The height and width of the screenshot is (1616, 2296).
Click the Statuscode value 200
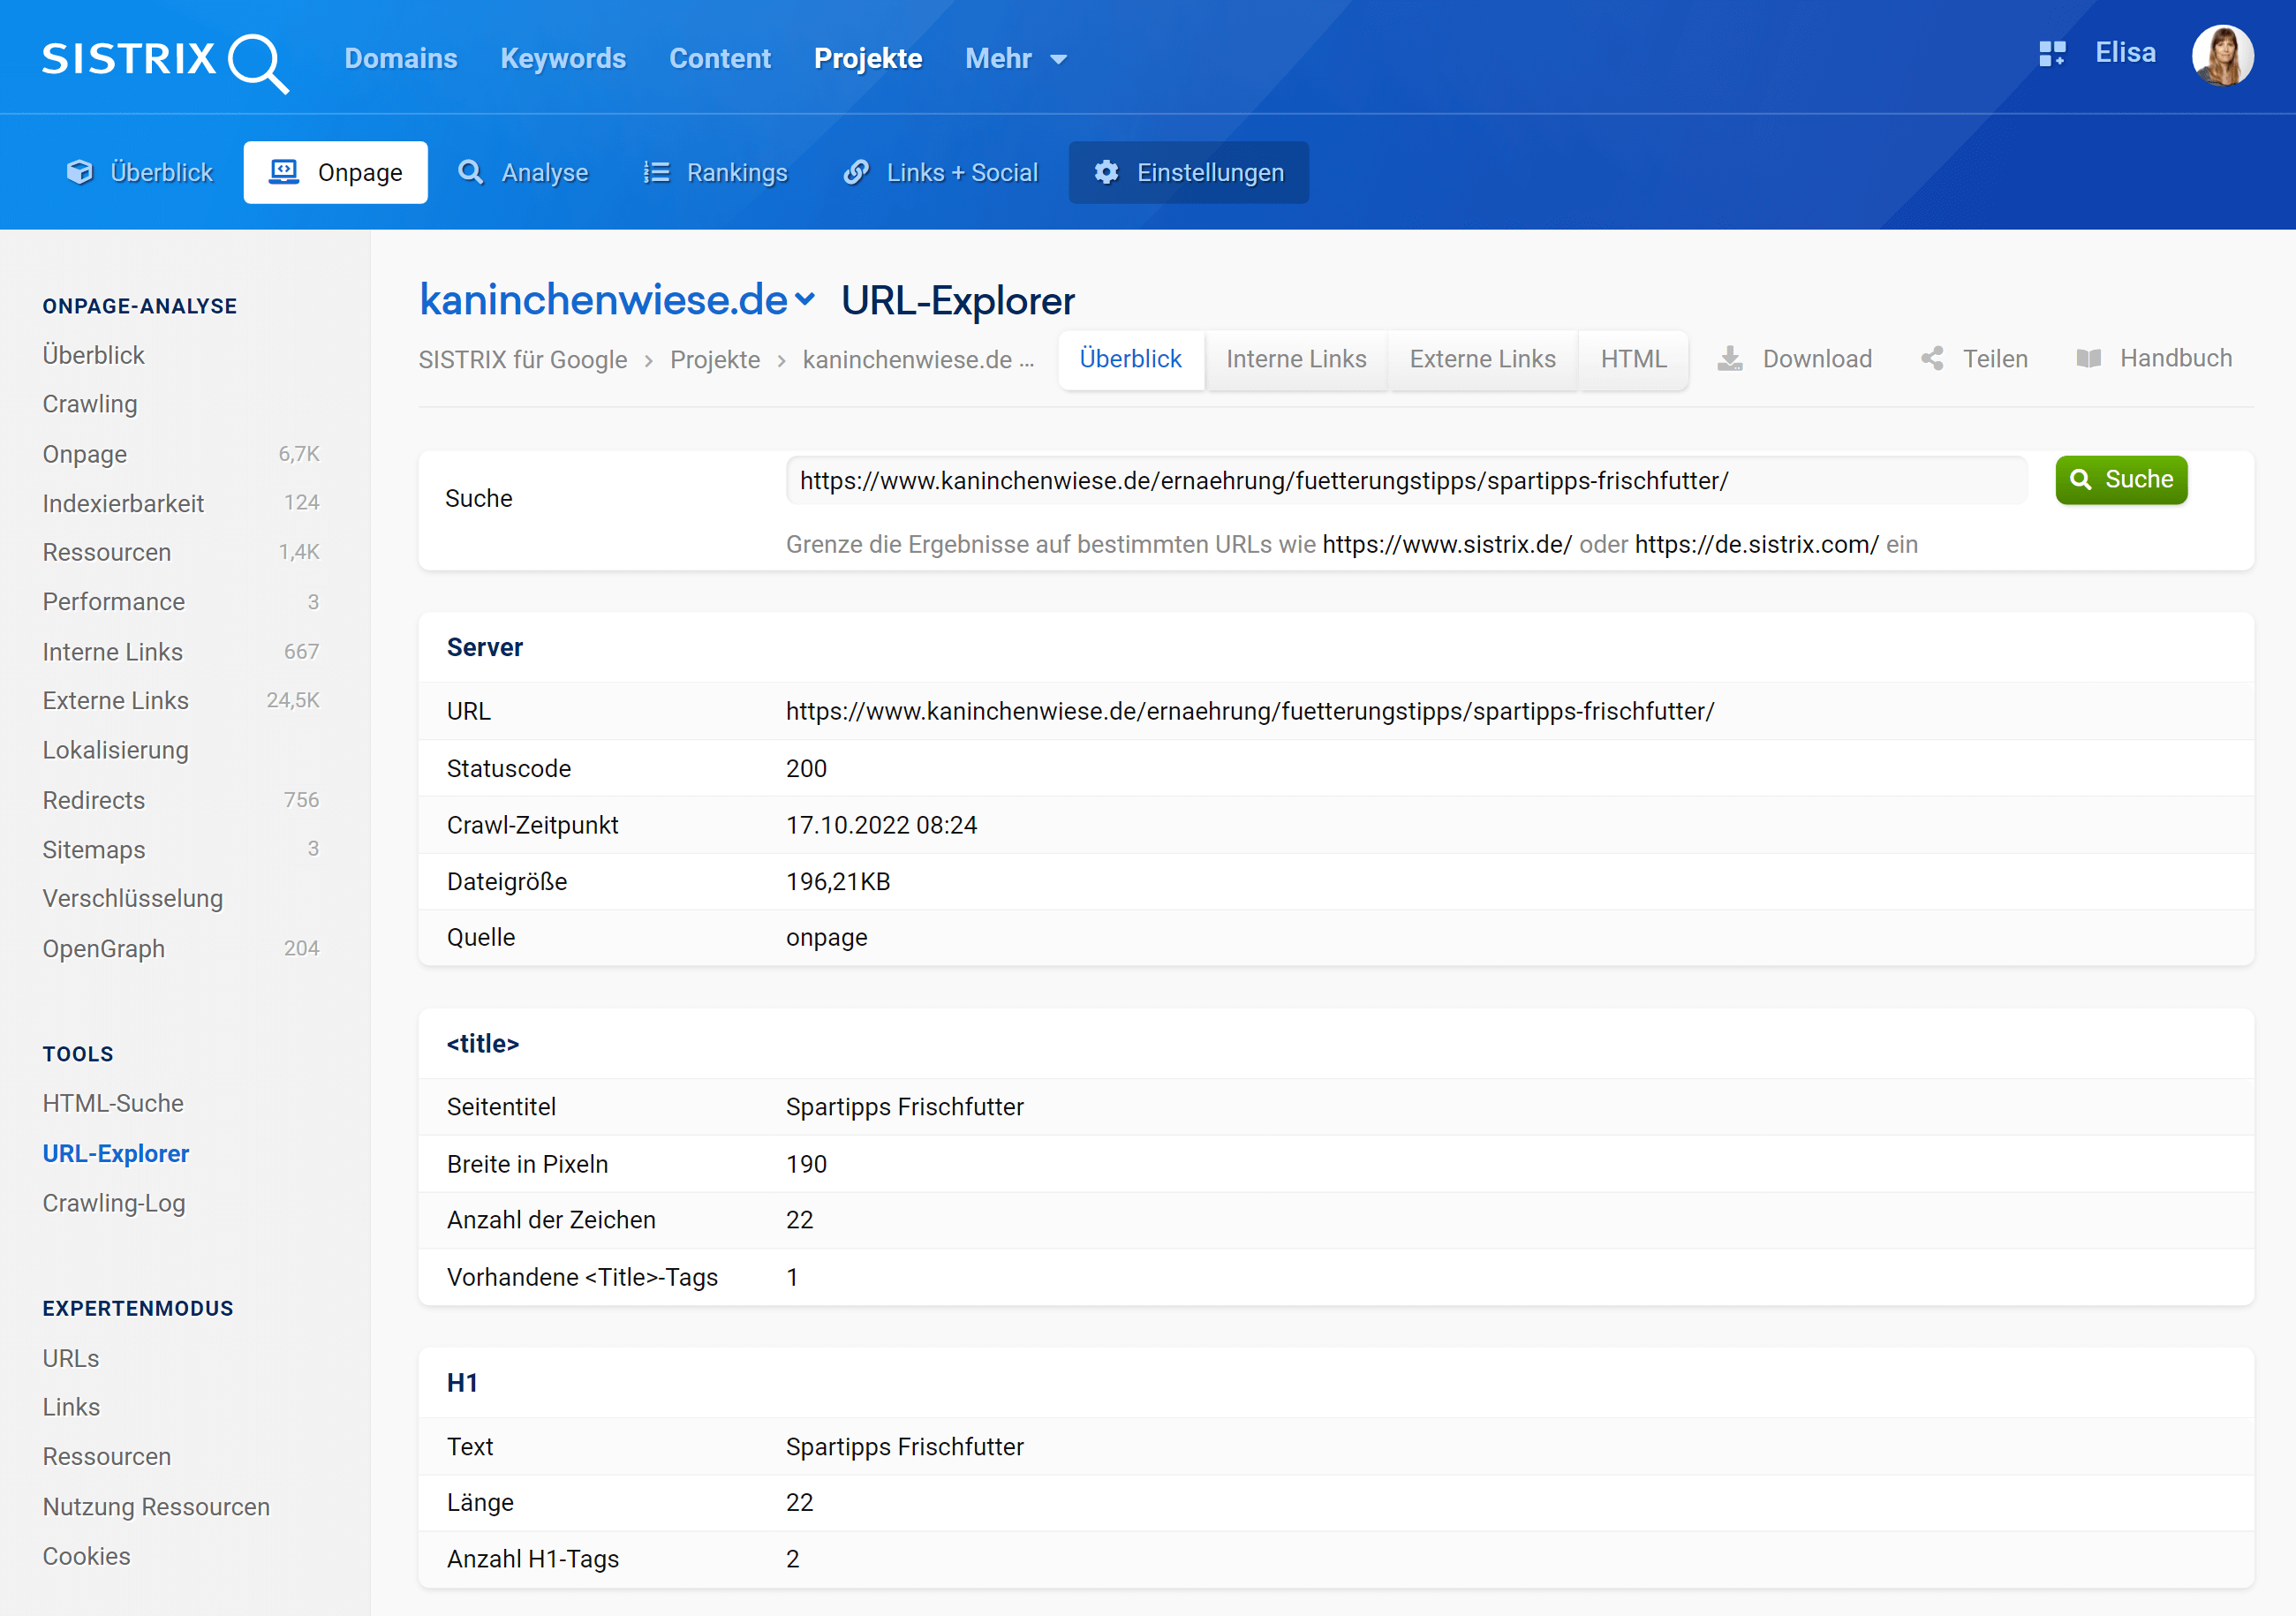point(806,769)
